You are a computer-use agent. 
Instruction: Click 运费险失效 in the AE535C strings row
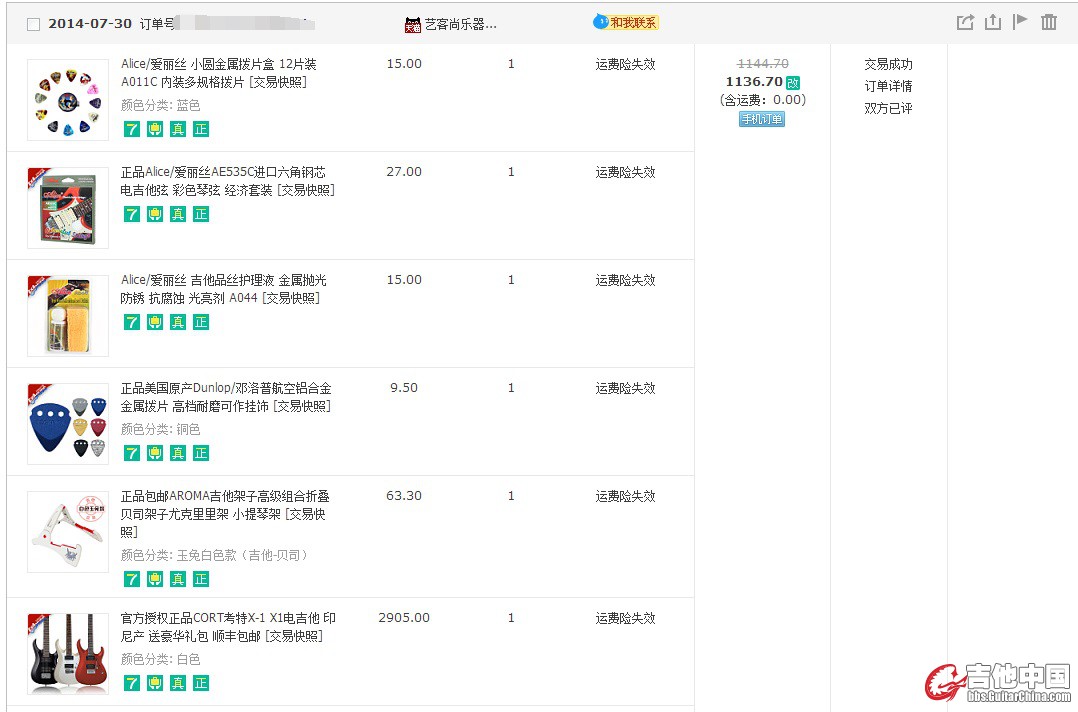pos(626,172)
